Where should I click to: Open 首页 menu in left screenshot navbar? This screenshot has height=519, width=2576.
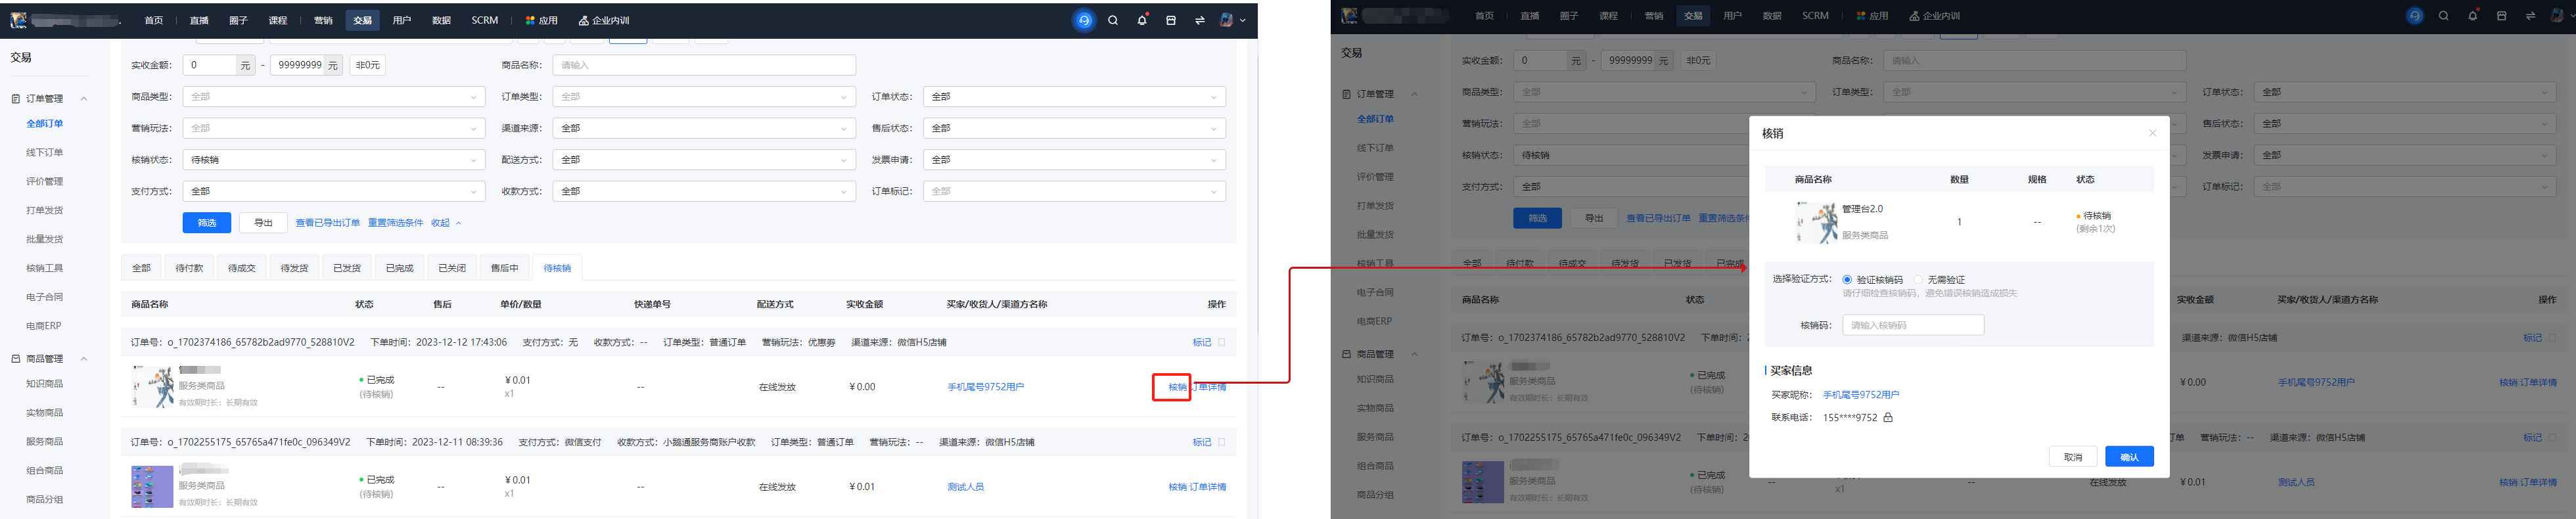coord(153,20)
